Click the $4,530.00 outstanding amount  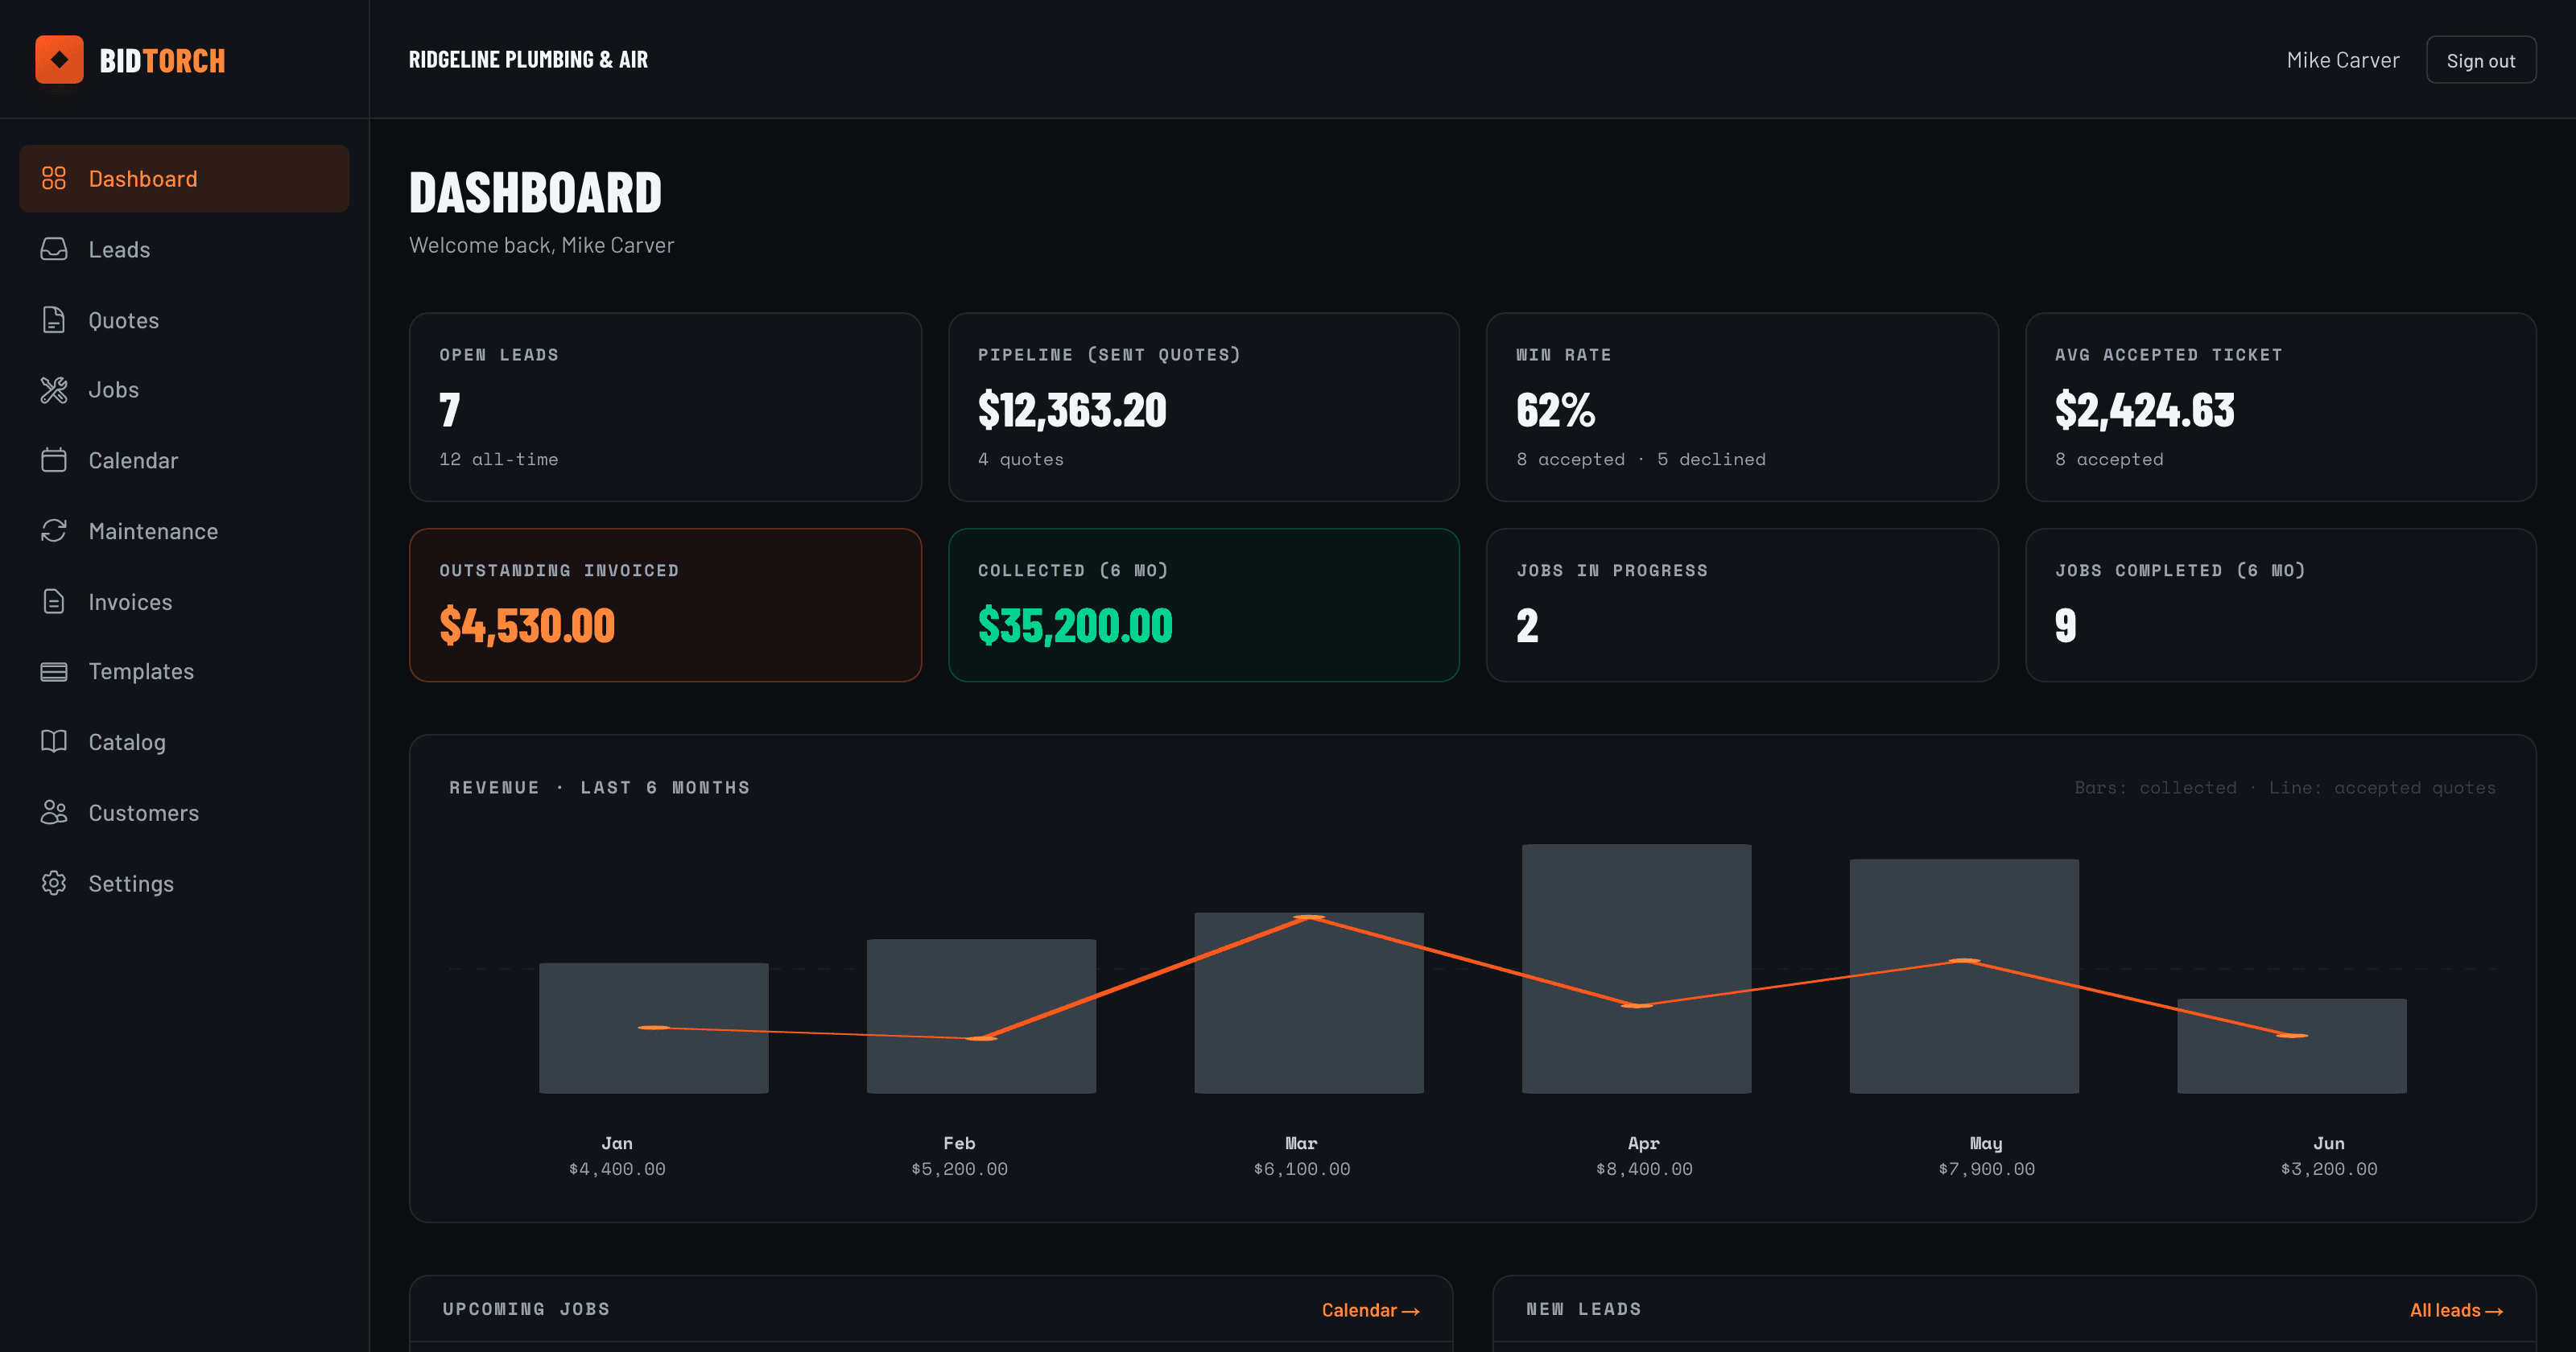[527, 626]
